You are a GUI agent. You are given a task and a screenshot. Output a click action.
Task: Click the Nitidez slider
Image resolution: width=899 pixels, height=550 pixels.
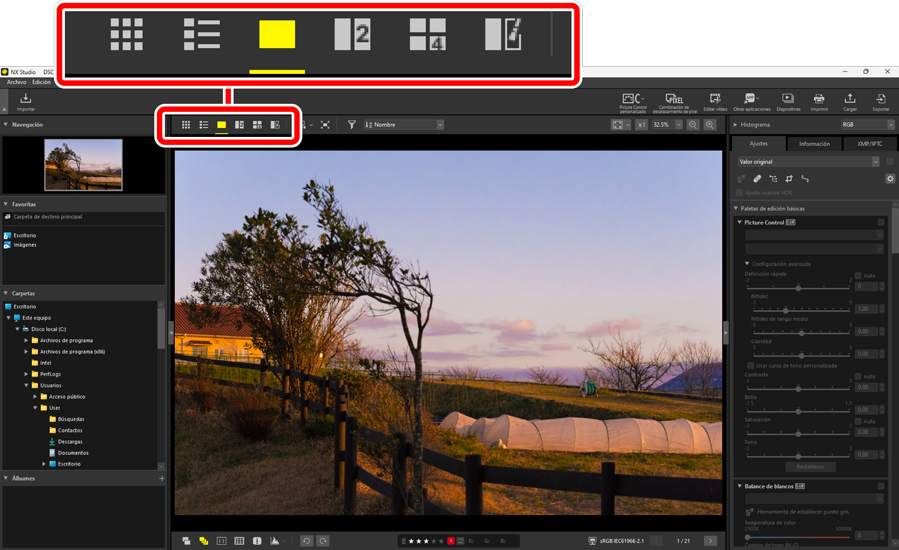click(798, 309)
